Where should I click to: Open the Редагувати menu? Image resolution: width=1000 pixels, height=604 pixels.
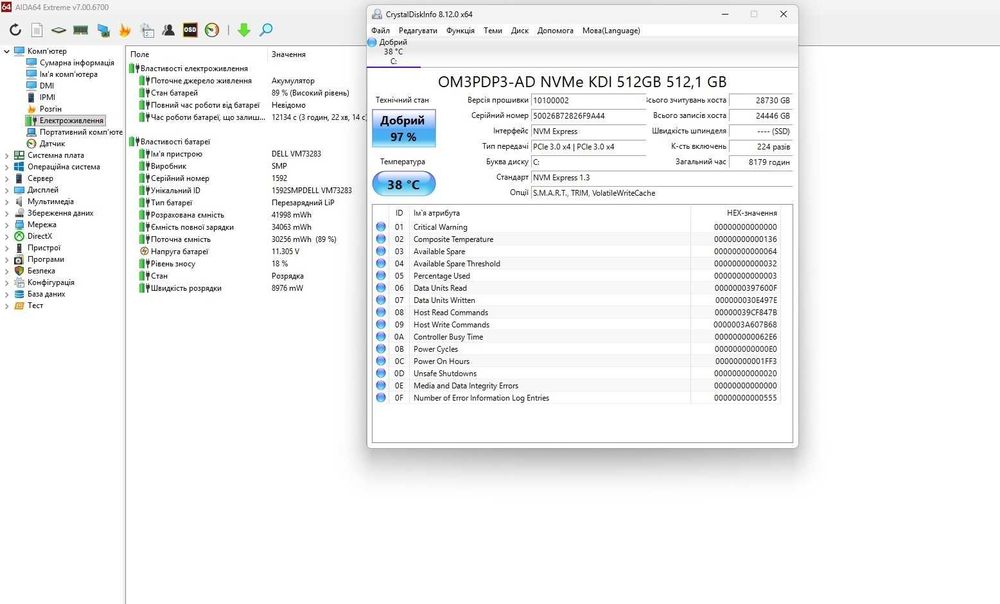[x=418, y=30]
